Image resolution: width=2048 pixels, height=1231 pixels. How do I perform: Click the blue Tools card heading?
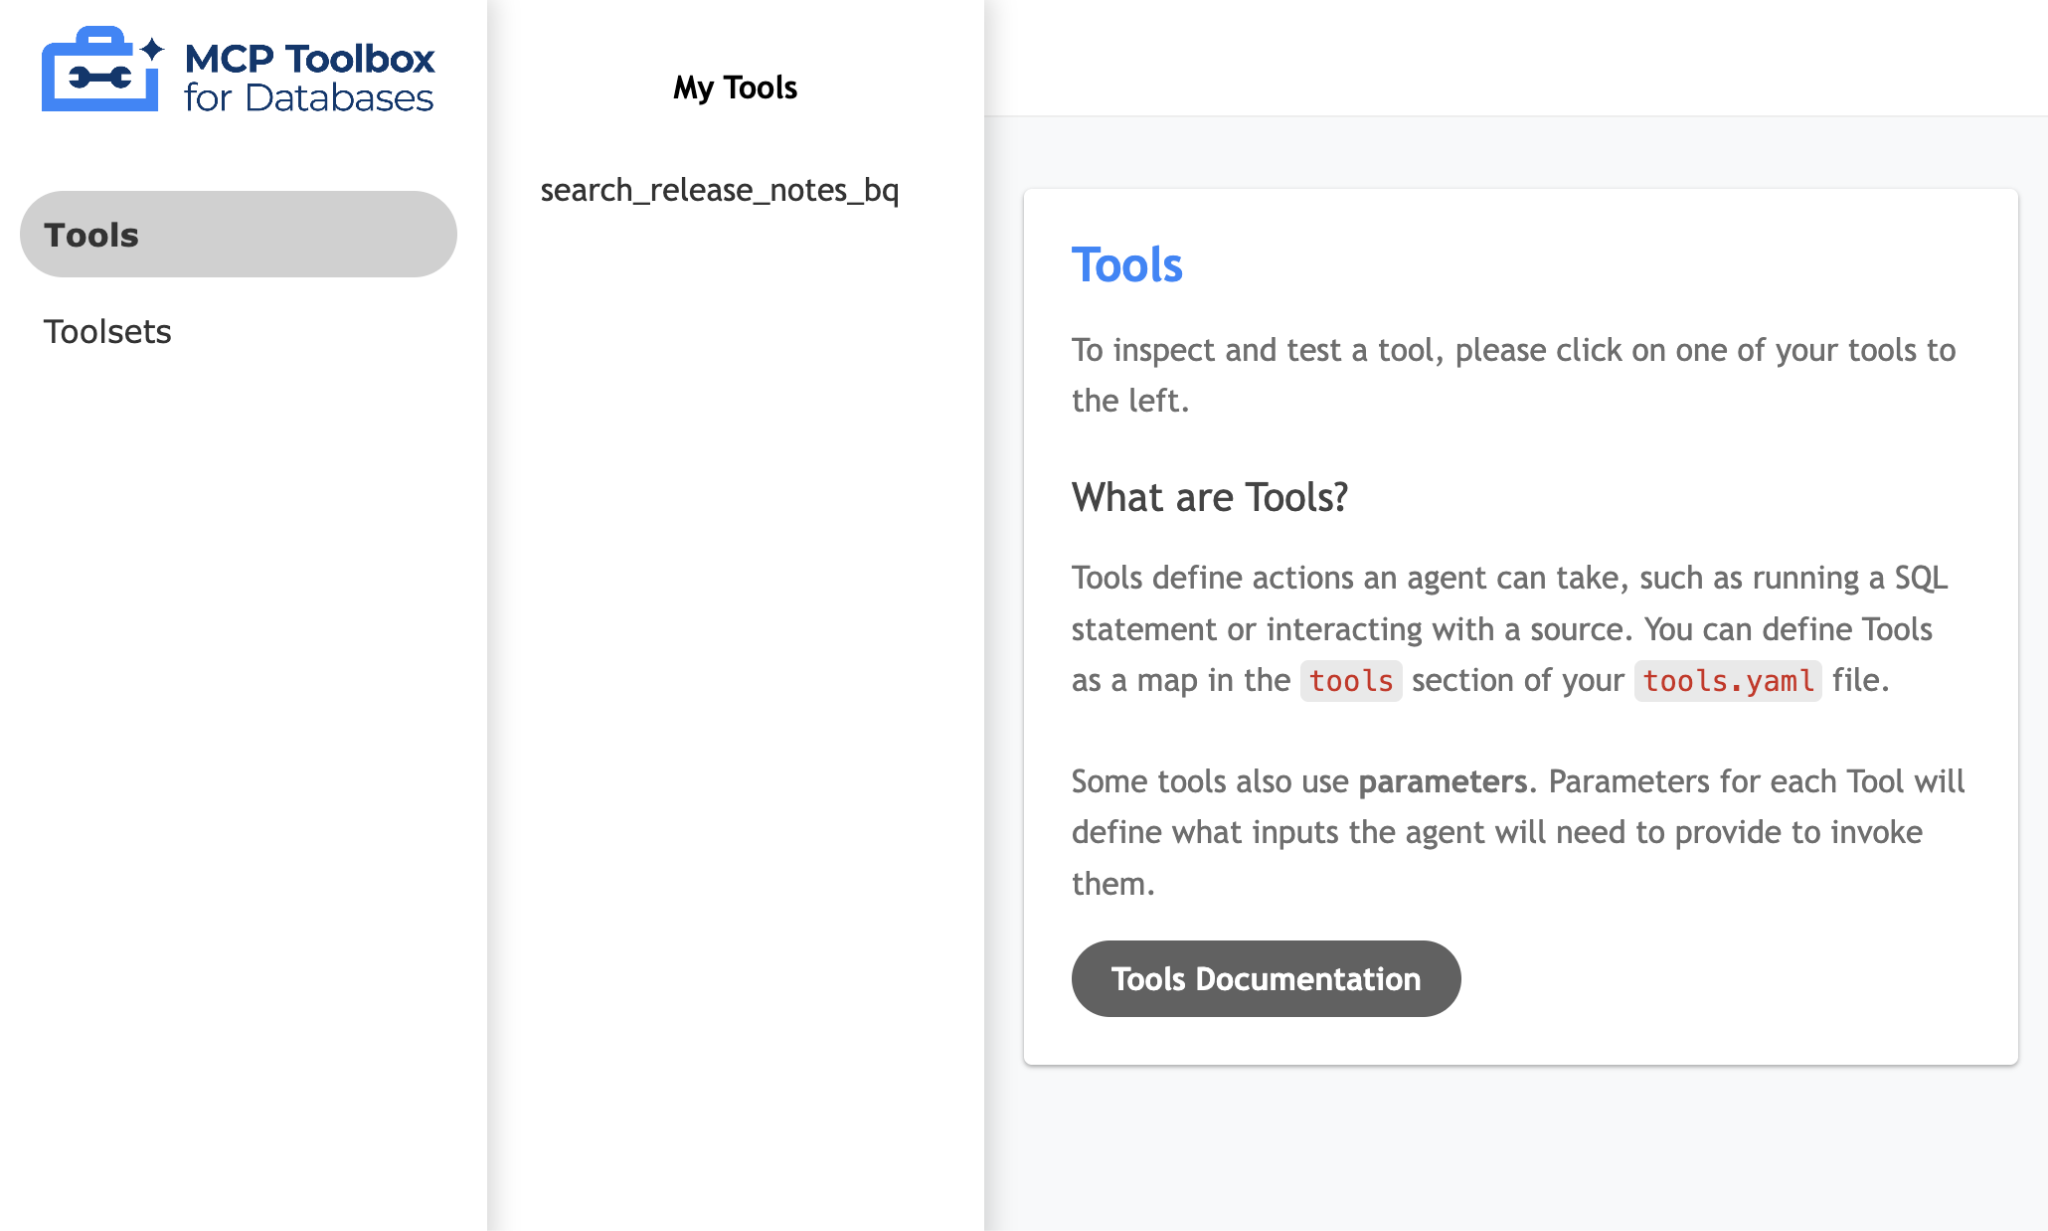click(x=1126, y=265)
